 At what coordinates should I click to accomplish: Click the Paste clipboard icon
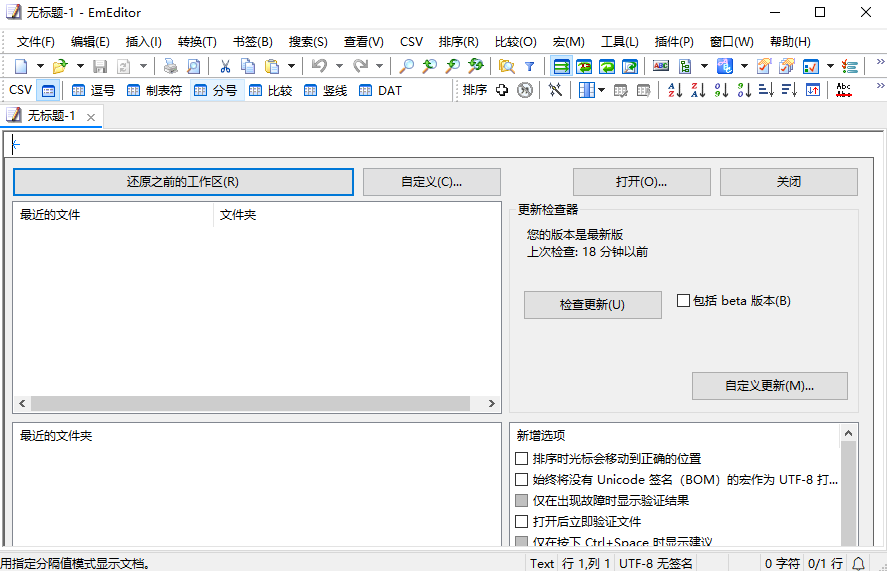click(272, 66)
